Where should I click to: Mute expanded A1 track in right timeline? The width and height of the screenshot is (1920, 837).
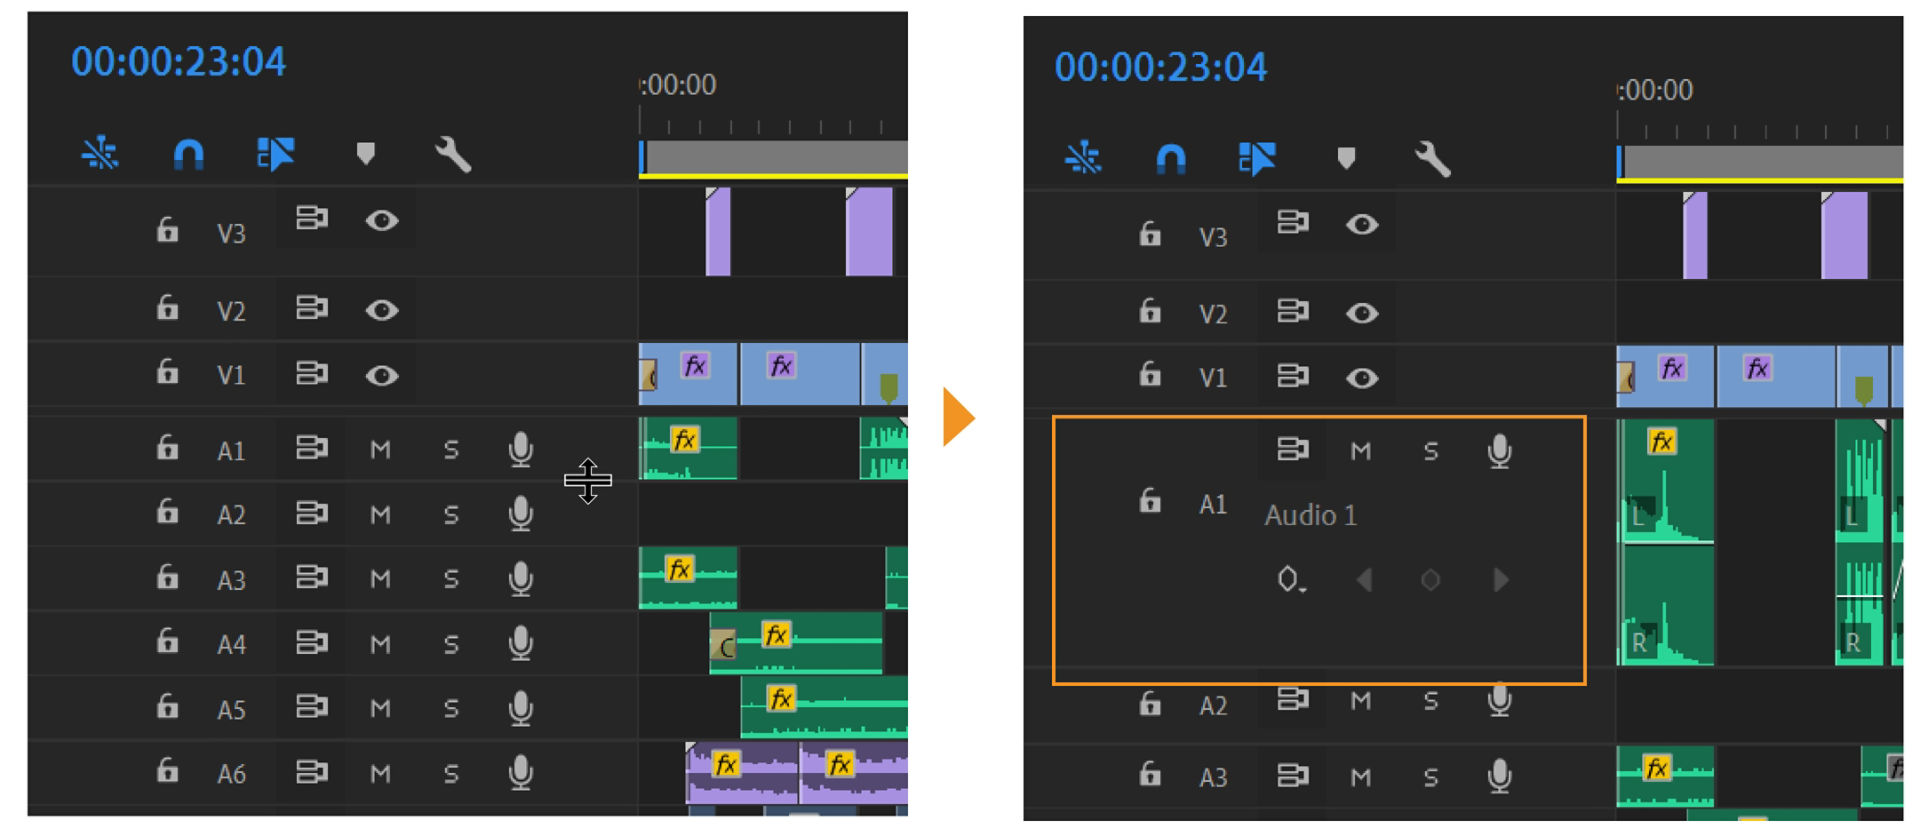point(1360,452)
